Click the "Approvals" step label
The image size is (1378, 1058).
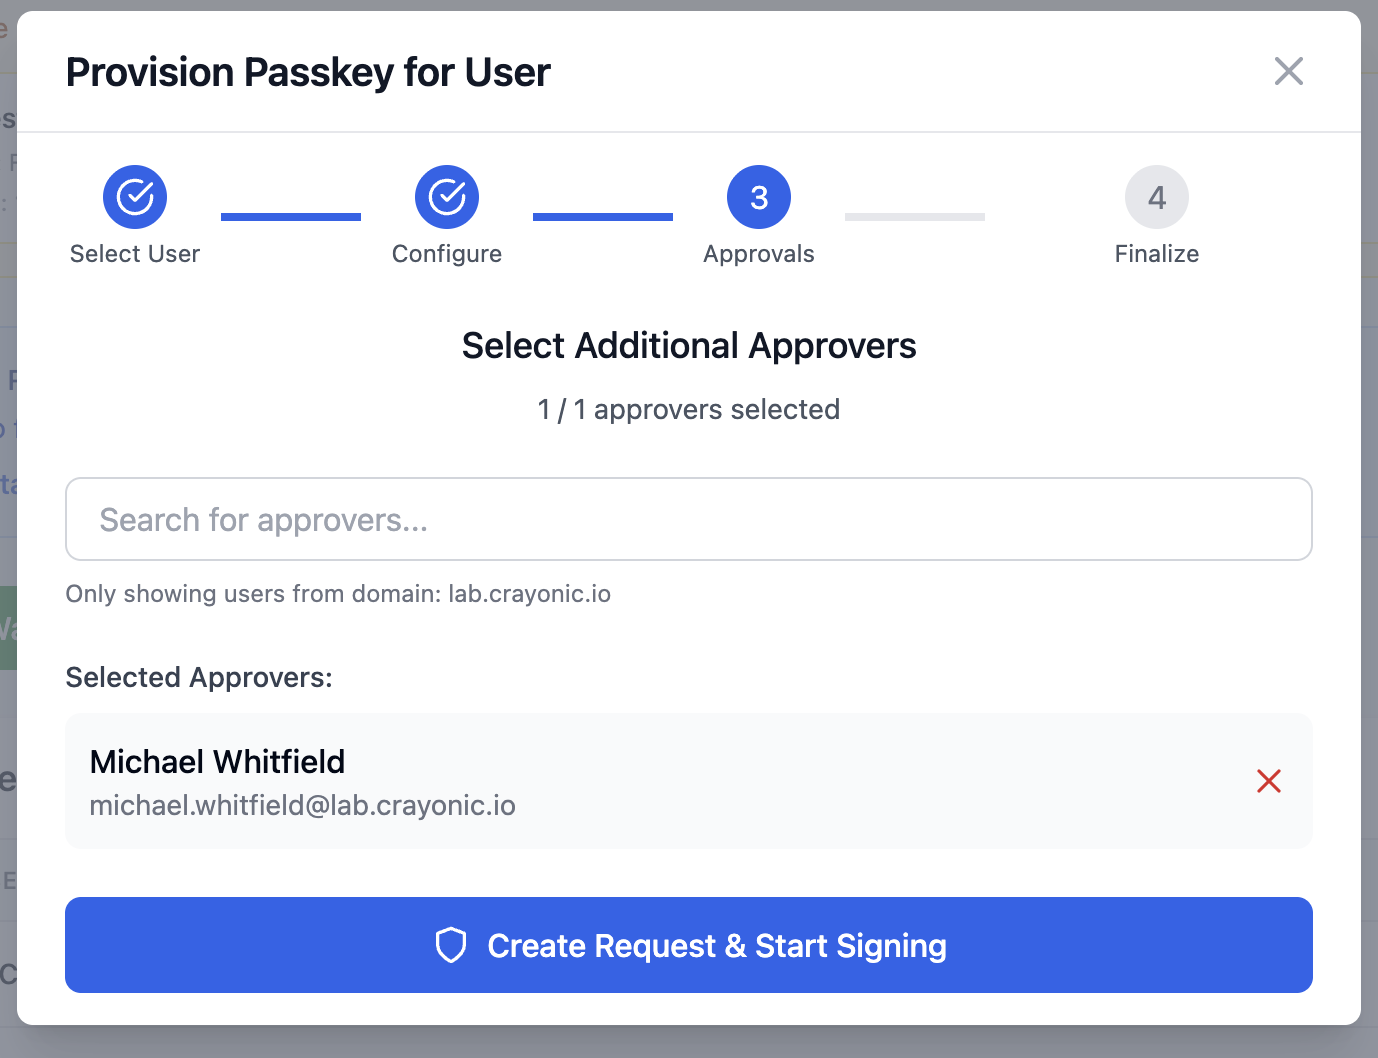(759, 254)
